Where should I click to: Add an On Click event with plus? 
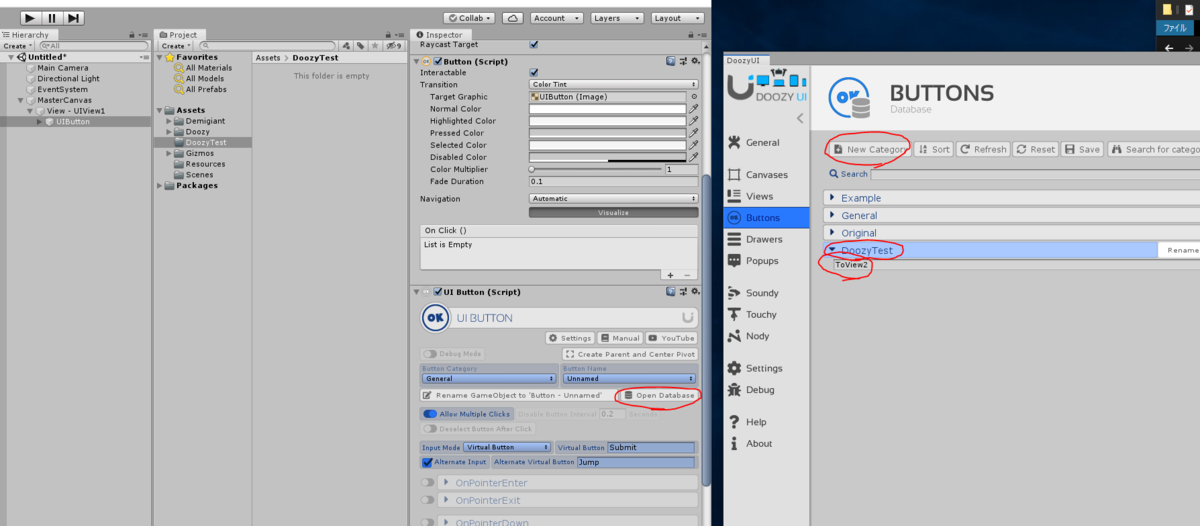670,275
